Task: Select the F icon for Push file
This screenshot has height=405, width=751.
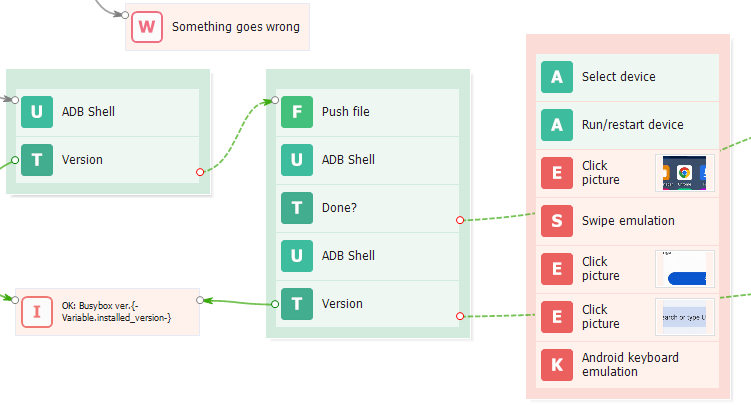Action: pos(296,112)
